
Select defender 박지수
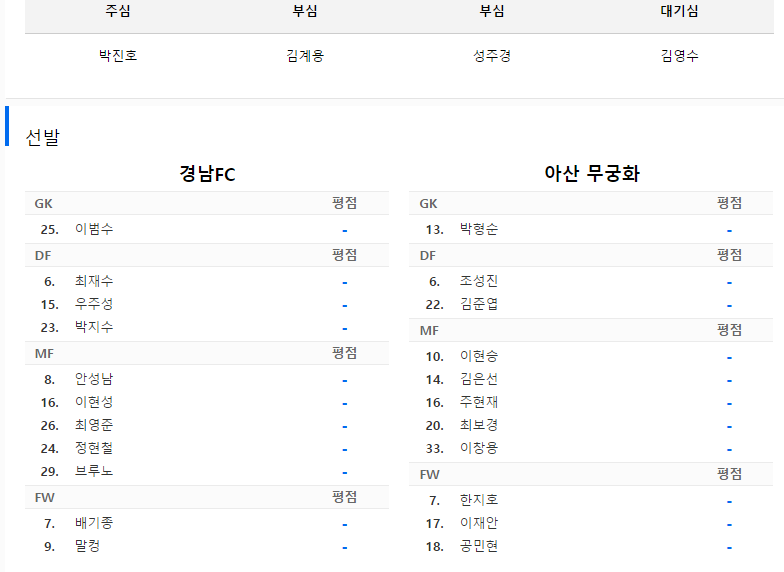[x=94, y=327]
